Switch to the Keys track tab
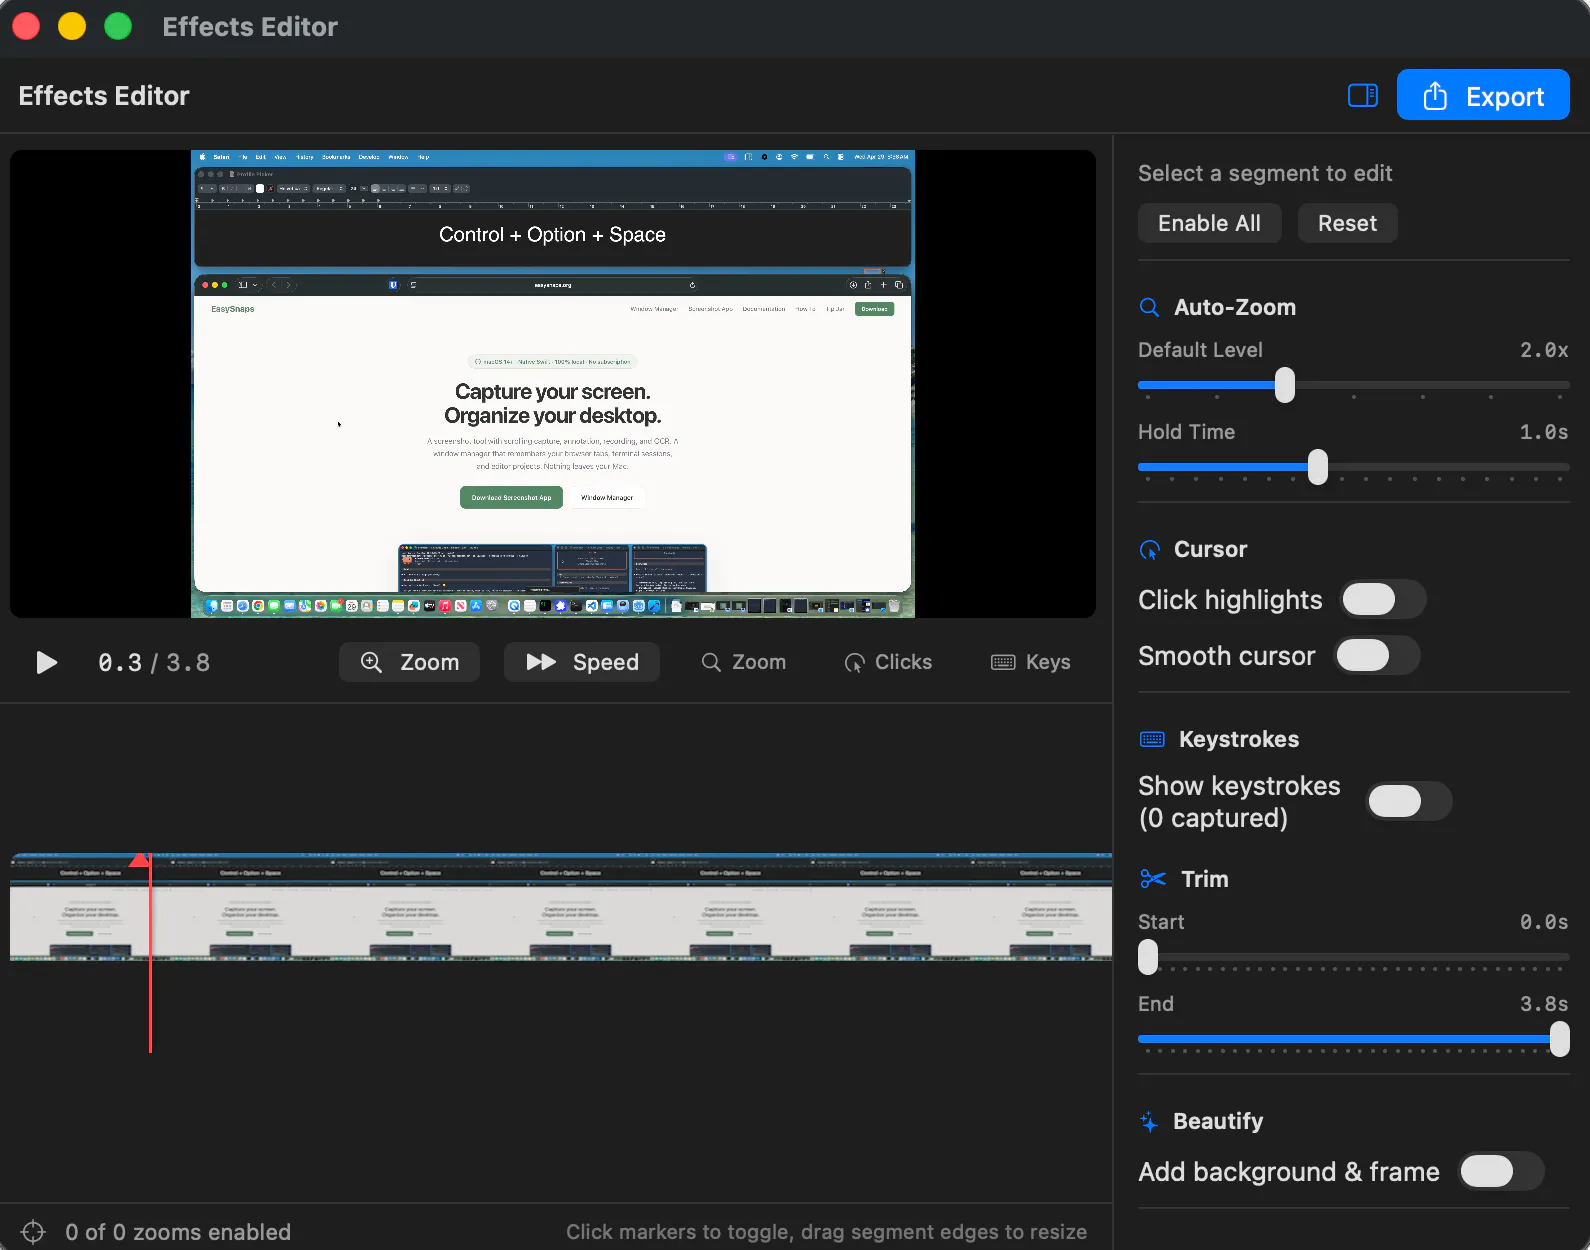1590x1250 pixels. click(x=1030, y=662)
